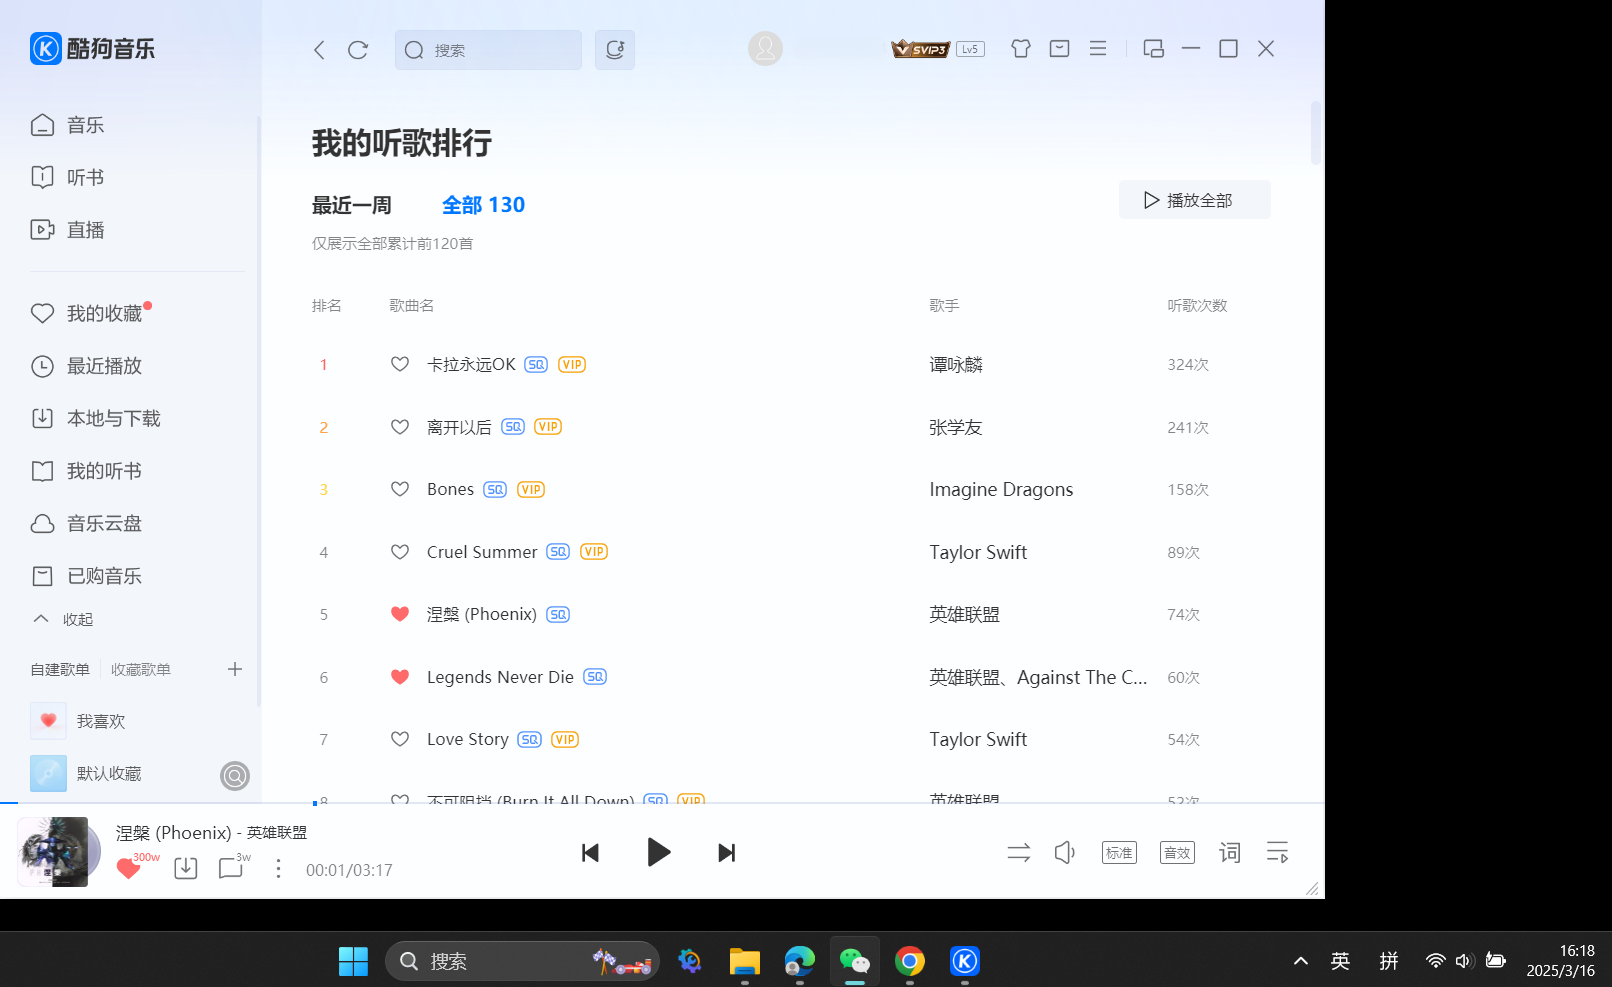Open the 本地与下载 downloads section
Screen dimensions: 1612x987
click(x=113, y=418)
